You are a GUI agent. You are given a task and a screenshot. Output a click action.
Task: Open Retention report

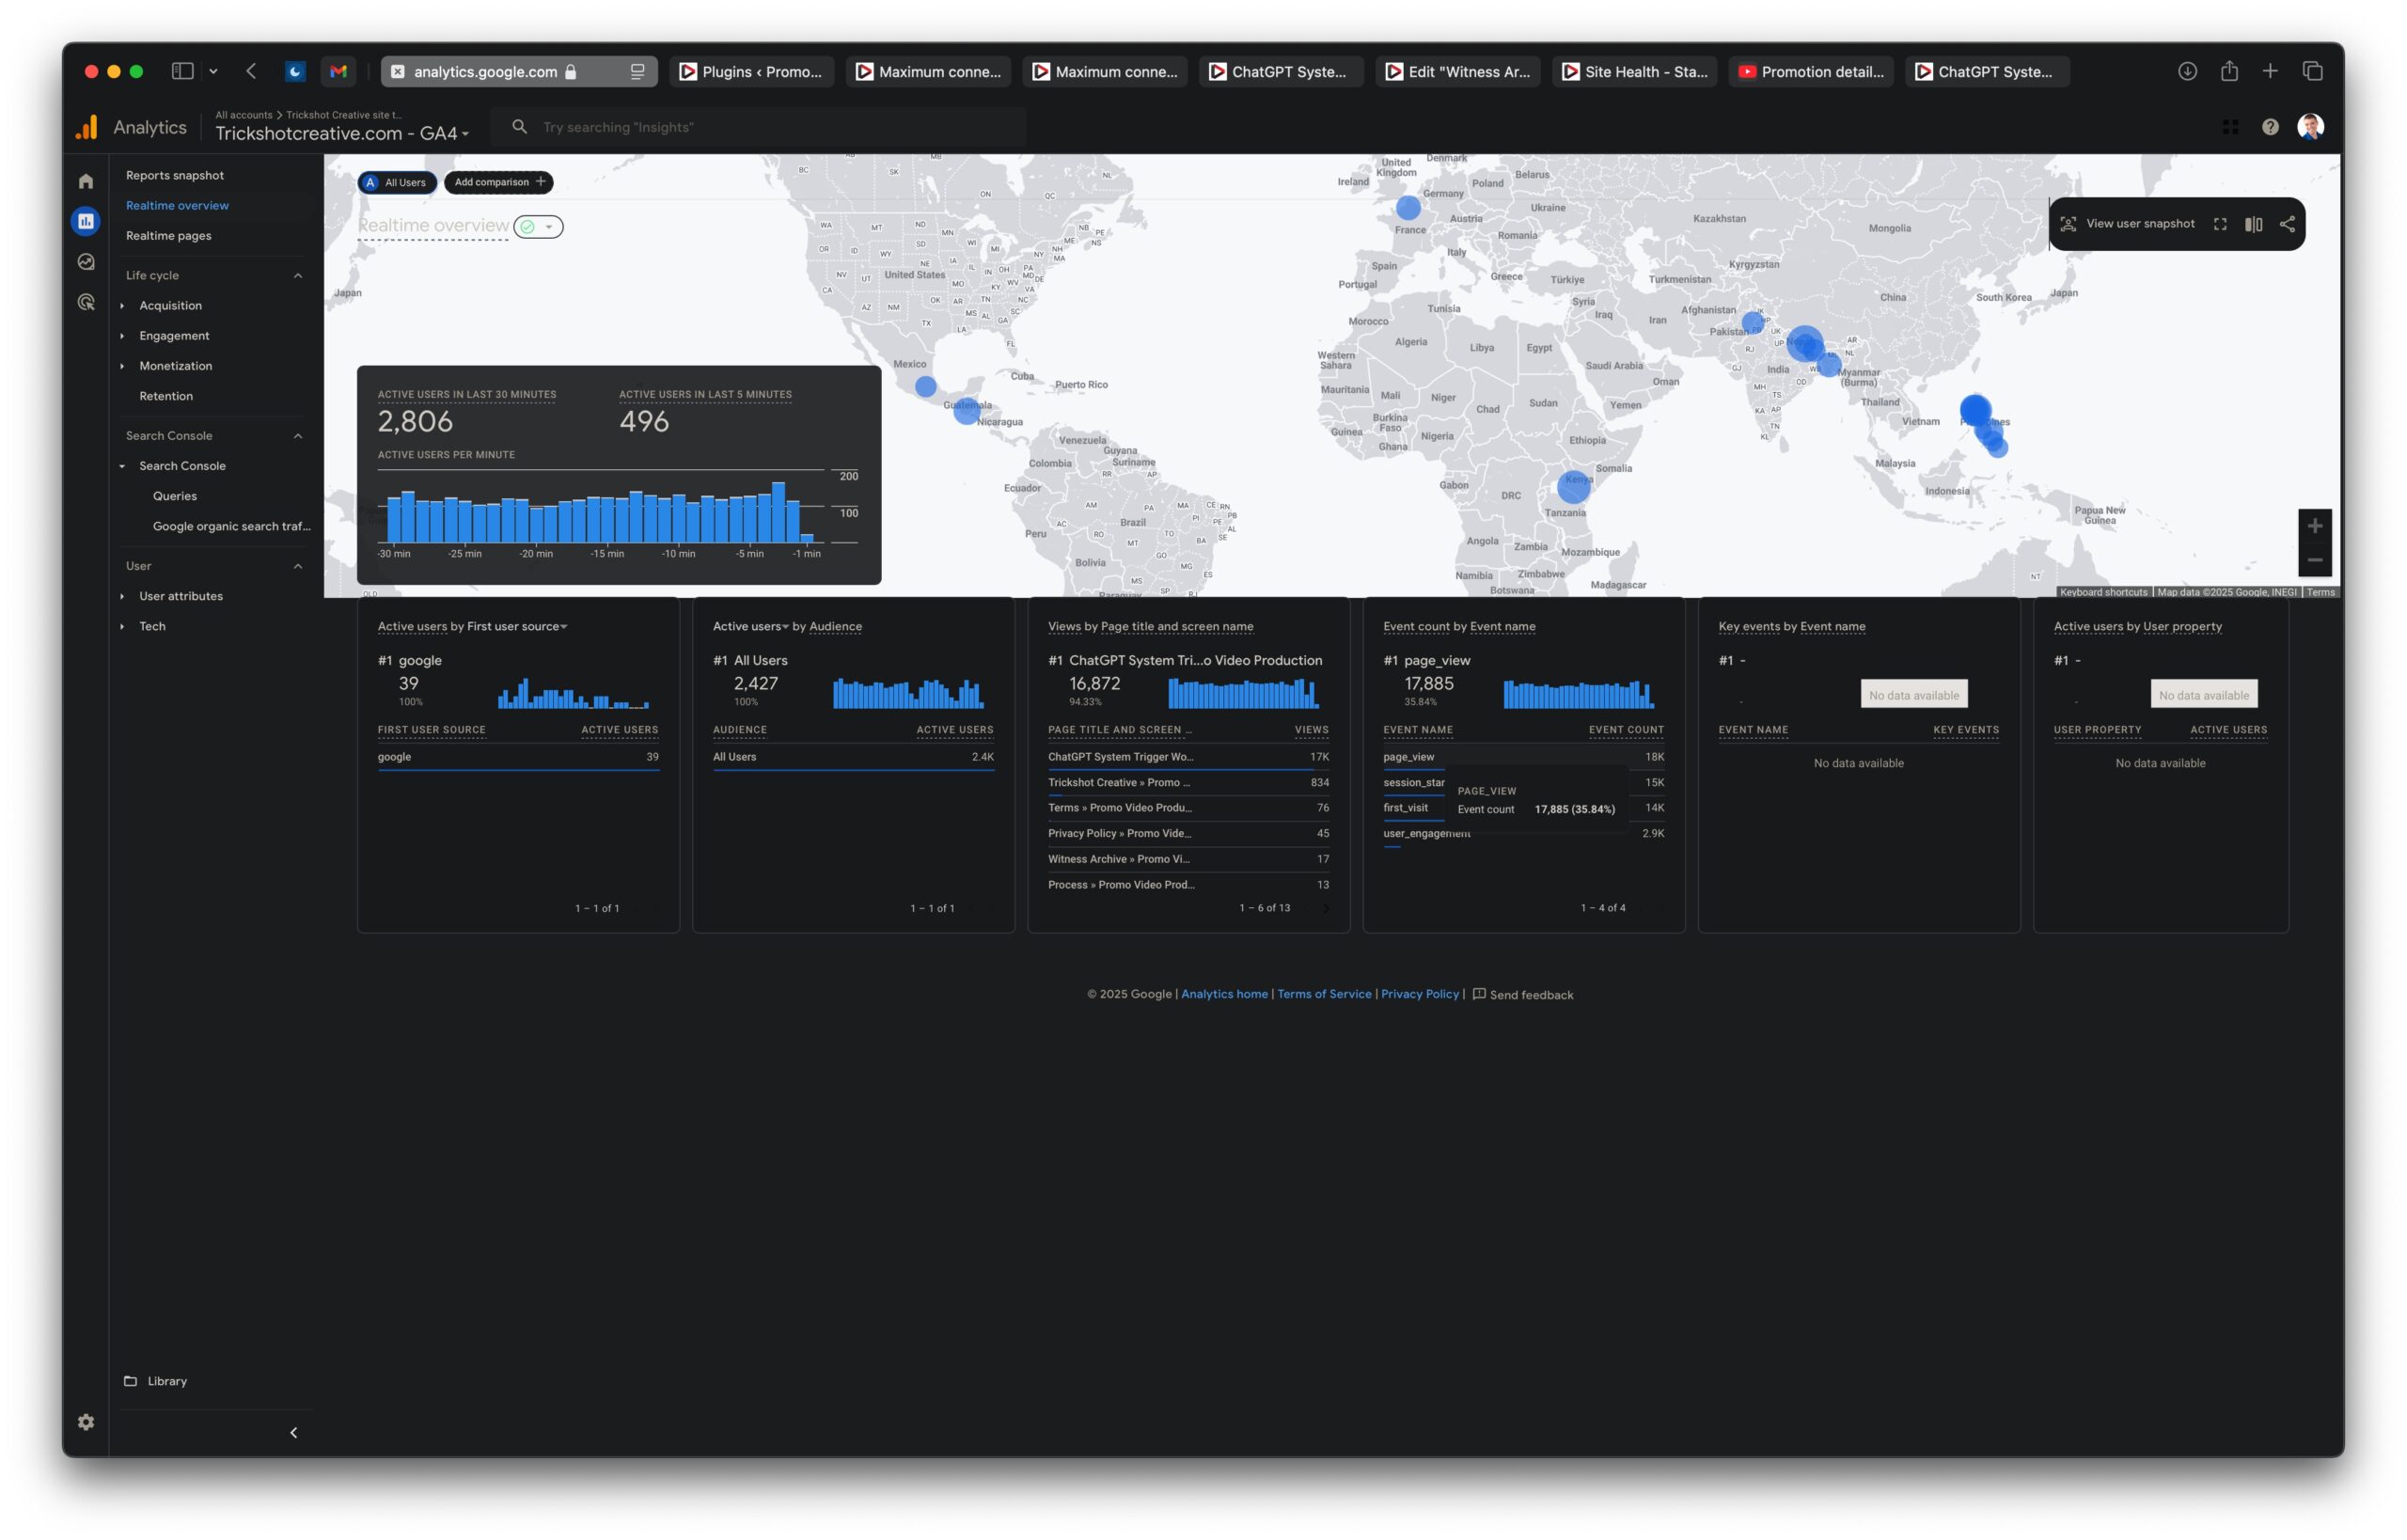point(166,396)
